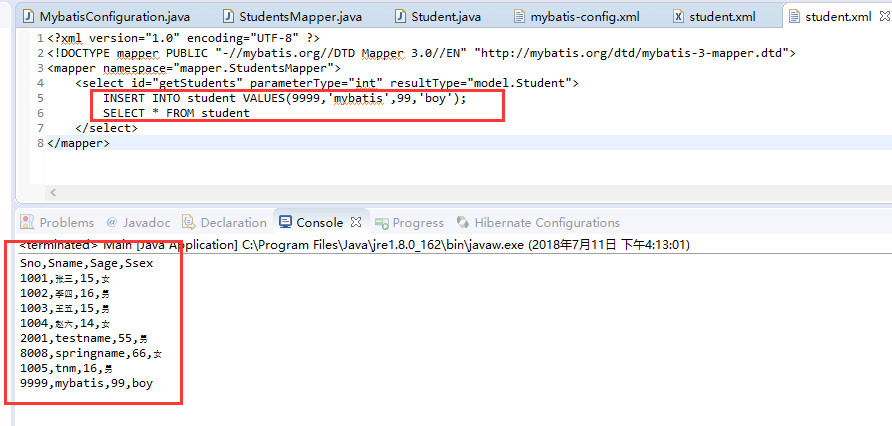
Task: Click the Console view icon
Action: coord(286,223)
